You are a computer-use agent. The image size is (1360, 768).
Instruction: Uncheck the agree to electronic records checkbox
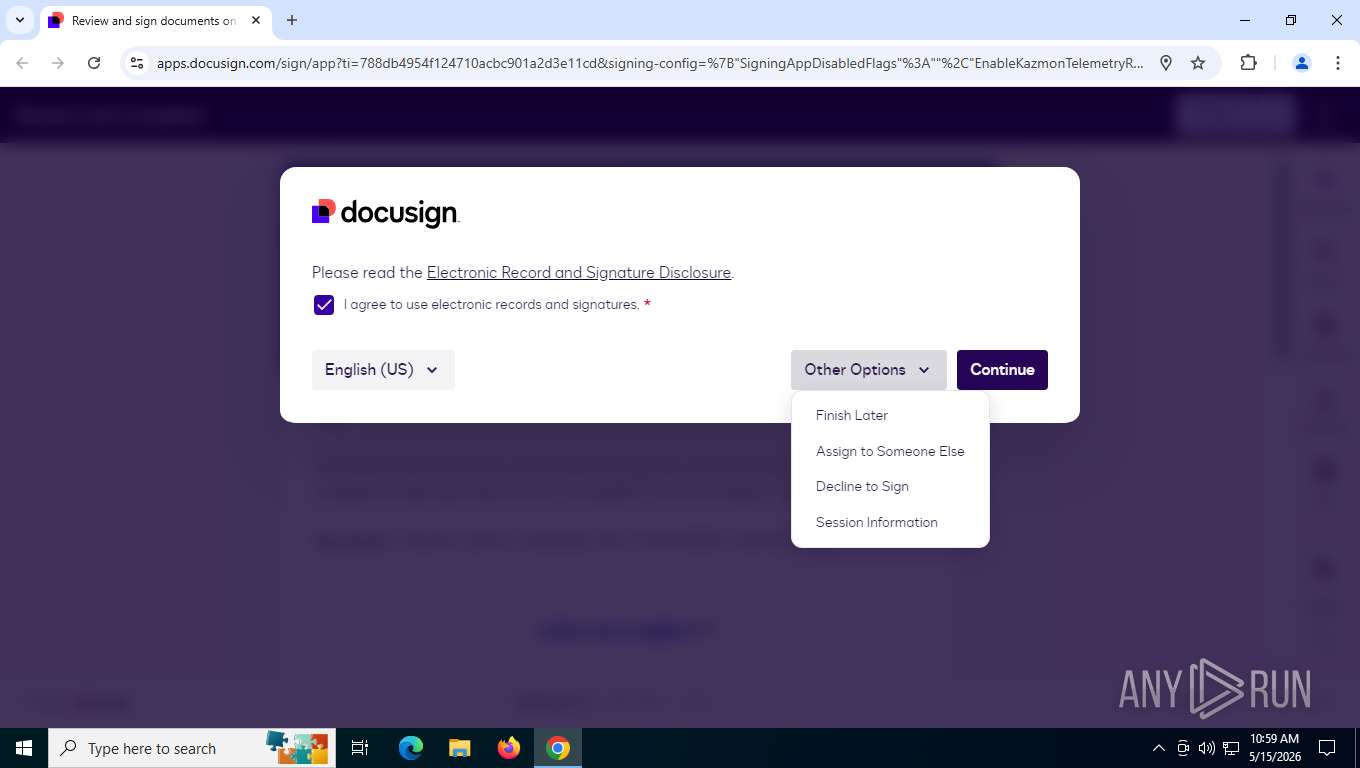pos(324,305)
